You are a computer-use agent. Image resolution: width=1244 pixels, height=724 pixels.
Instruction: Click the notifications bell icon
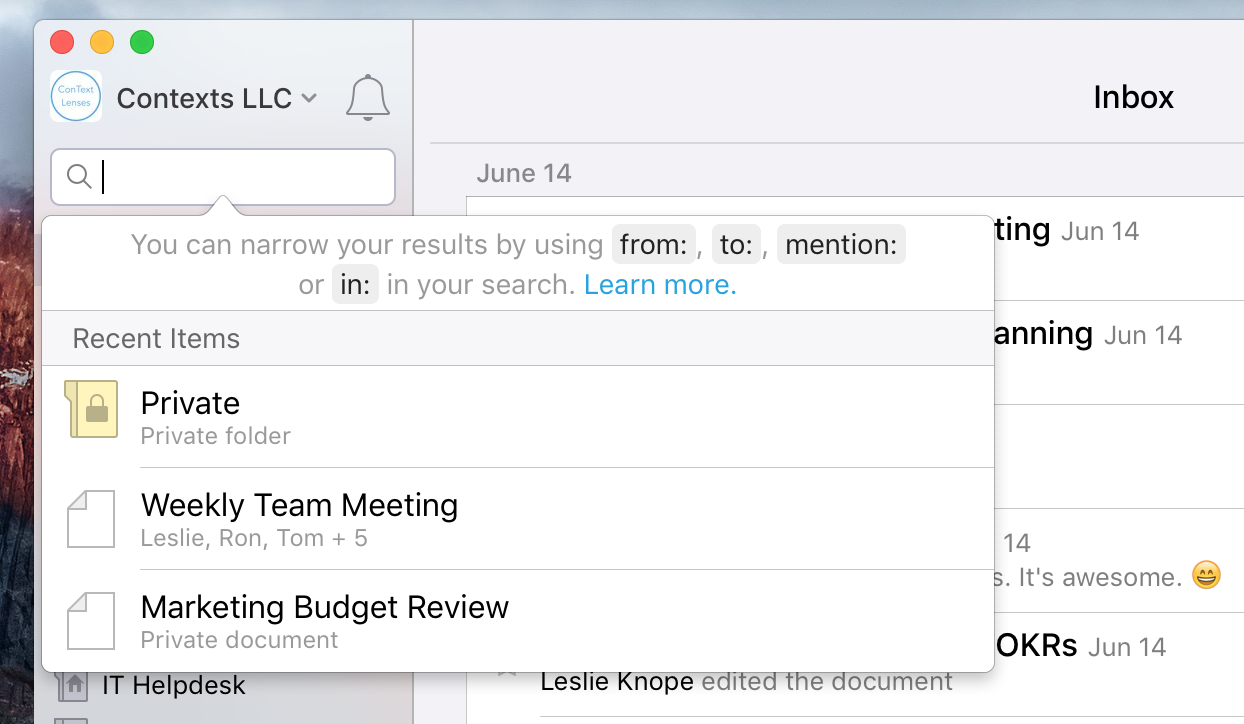click(367, 98)
